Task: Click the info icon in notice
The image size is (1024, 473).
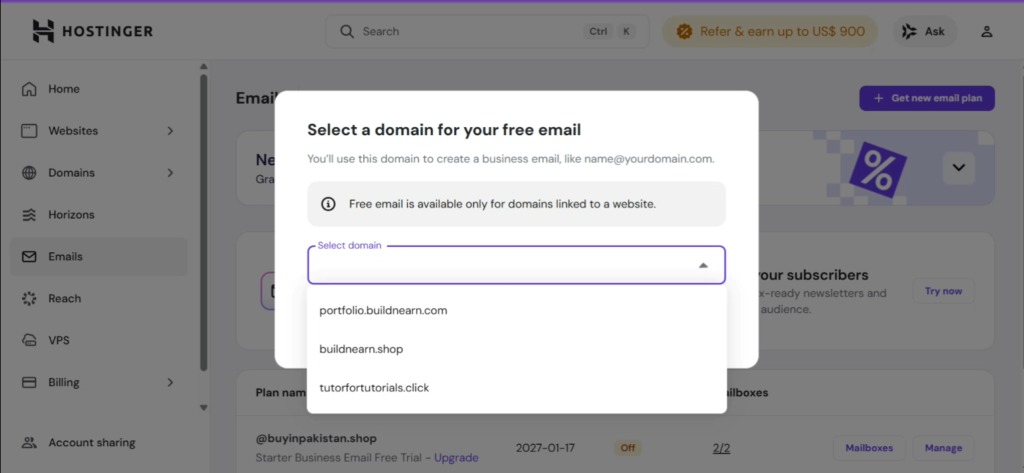Action: 328,204
